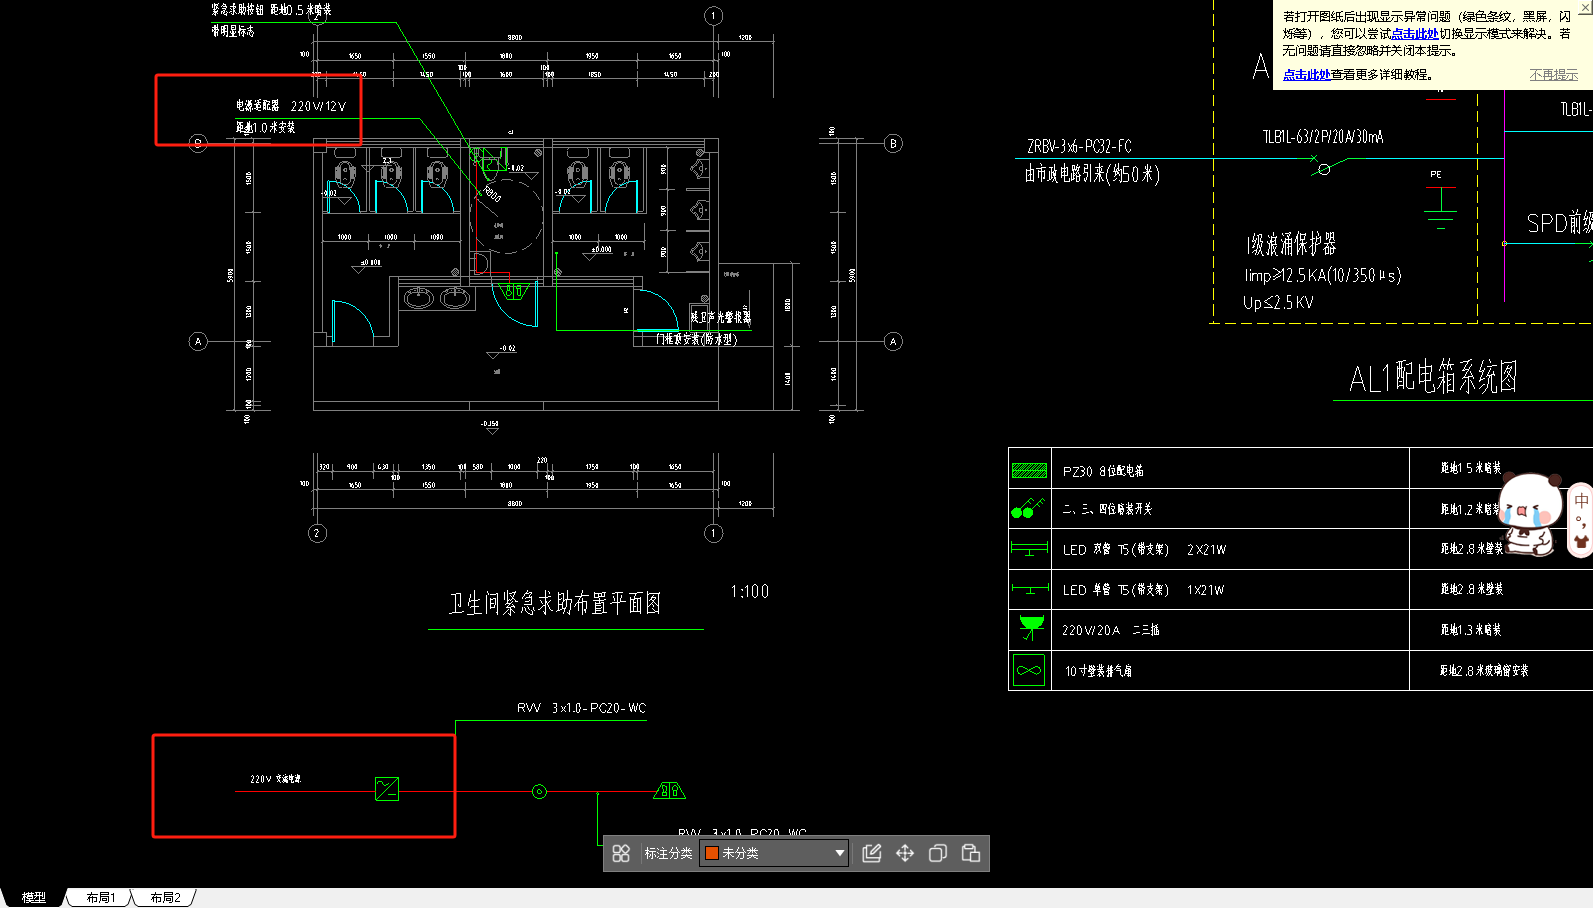Select the move annotation cross-arrow icon

click(x=905, y=853)
